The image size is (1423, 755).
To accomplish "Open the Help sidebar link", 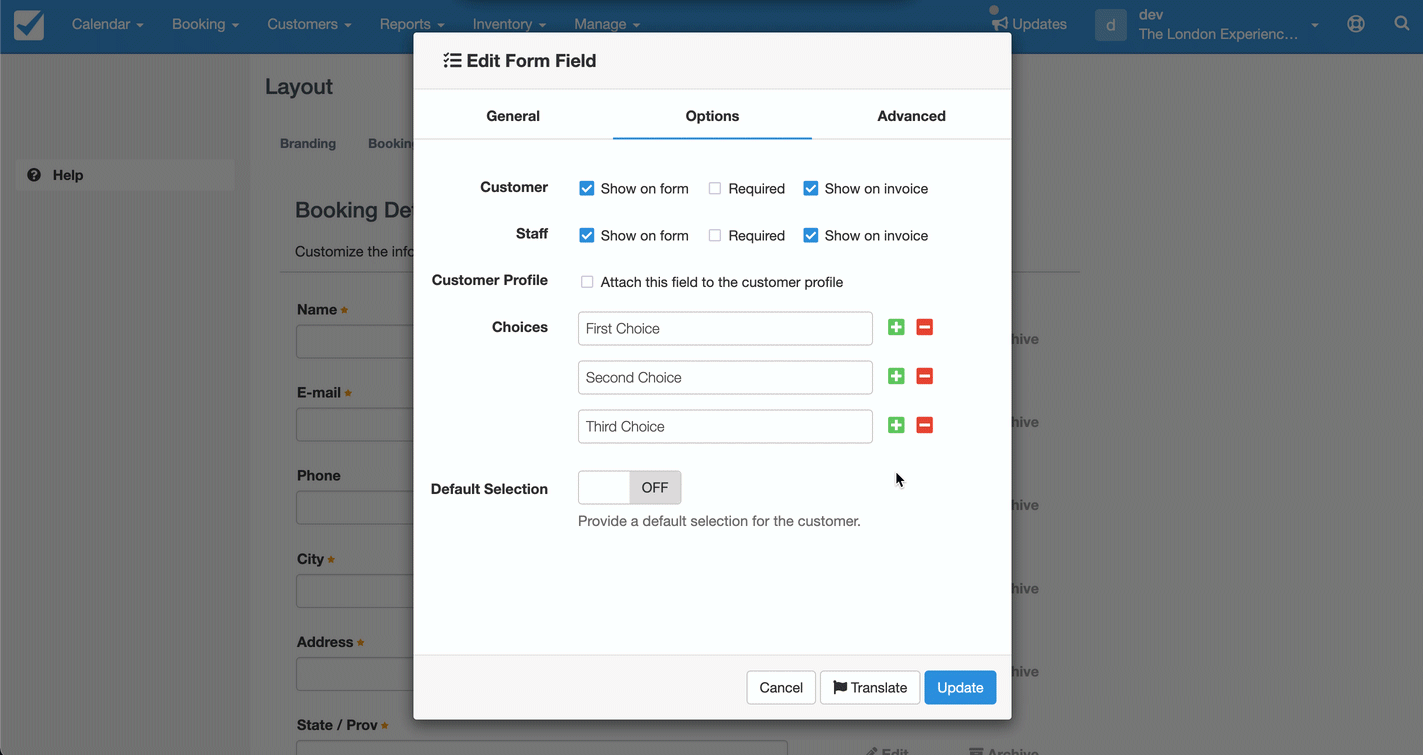I will [x=126, y=175].
